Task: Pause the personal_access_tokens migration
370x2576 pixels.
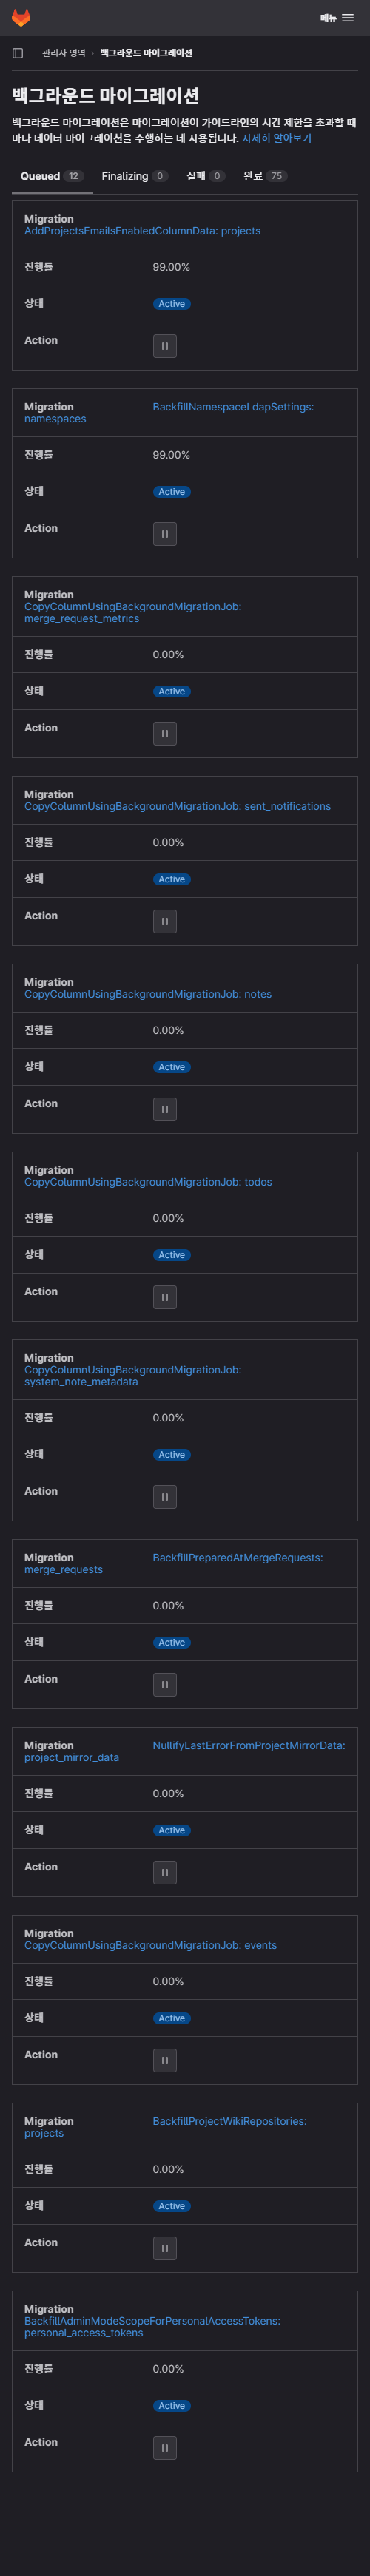Action: 165,2448
